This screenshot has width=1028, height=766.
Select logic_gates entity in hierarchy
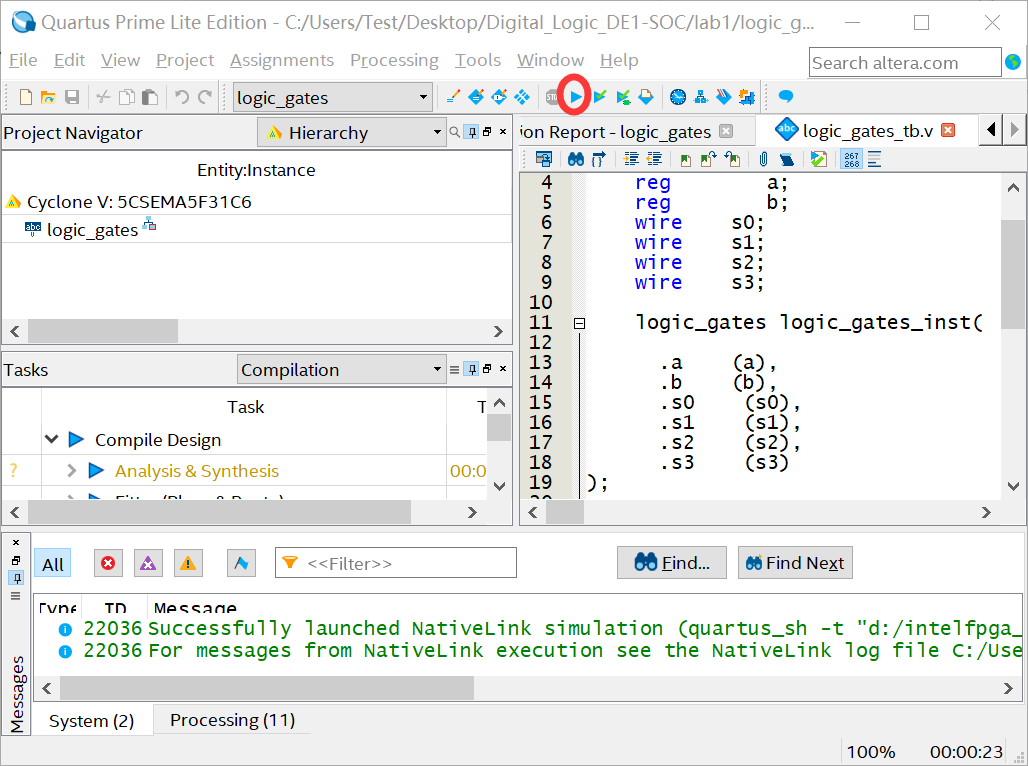tap(92, 230)
